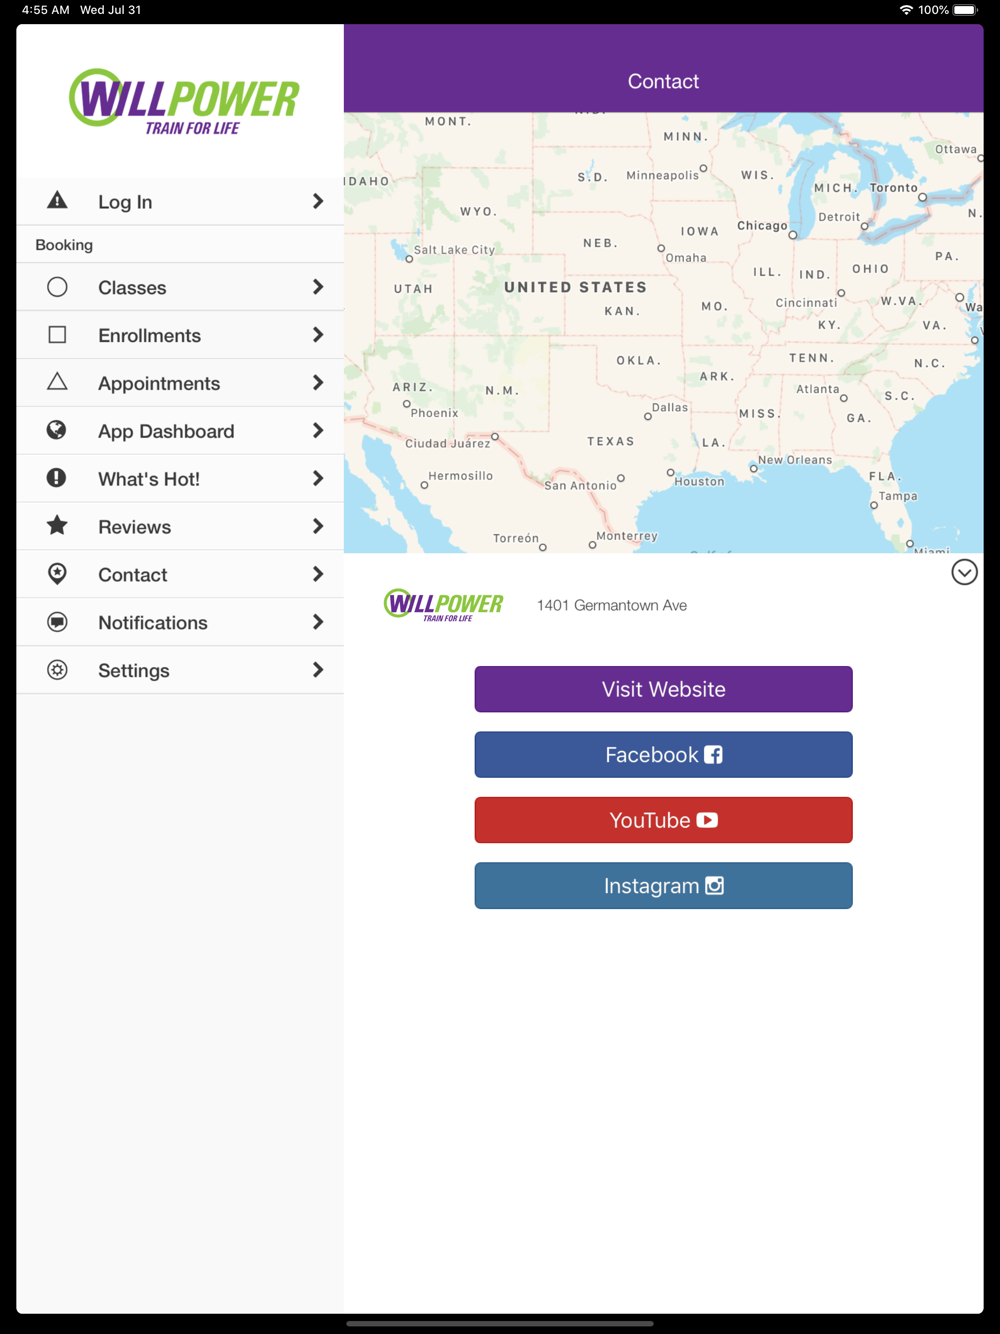Image resolution: width=1000 pixels, height=1334 pixels.
Task: Tap the App Dashboard globe icon
Action: click(x=57, y=430)
